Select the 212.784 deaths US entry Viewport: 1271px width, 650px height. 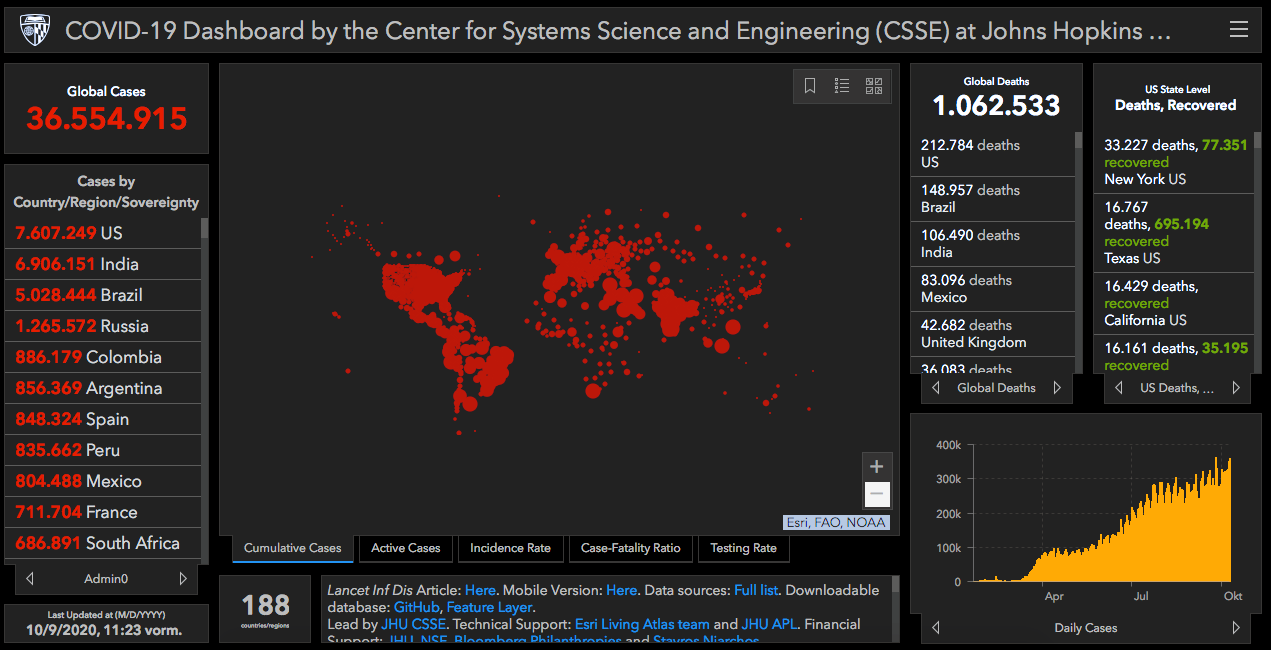(x=993, y=154)
